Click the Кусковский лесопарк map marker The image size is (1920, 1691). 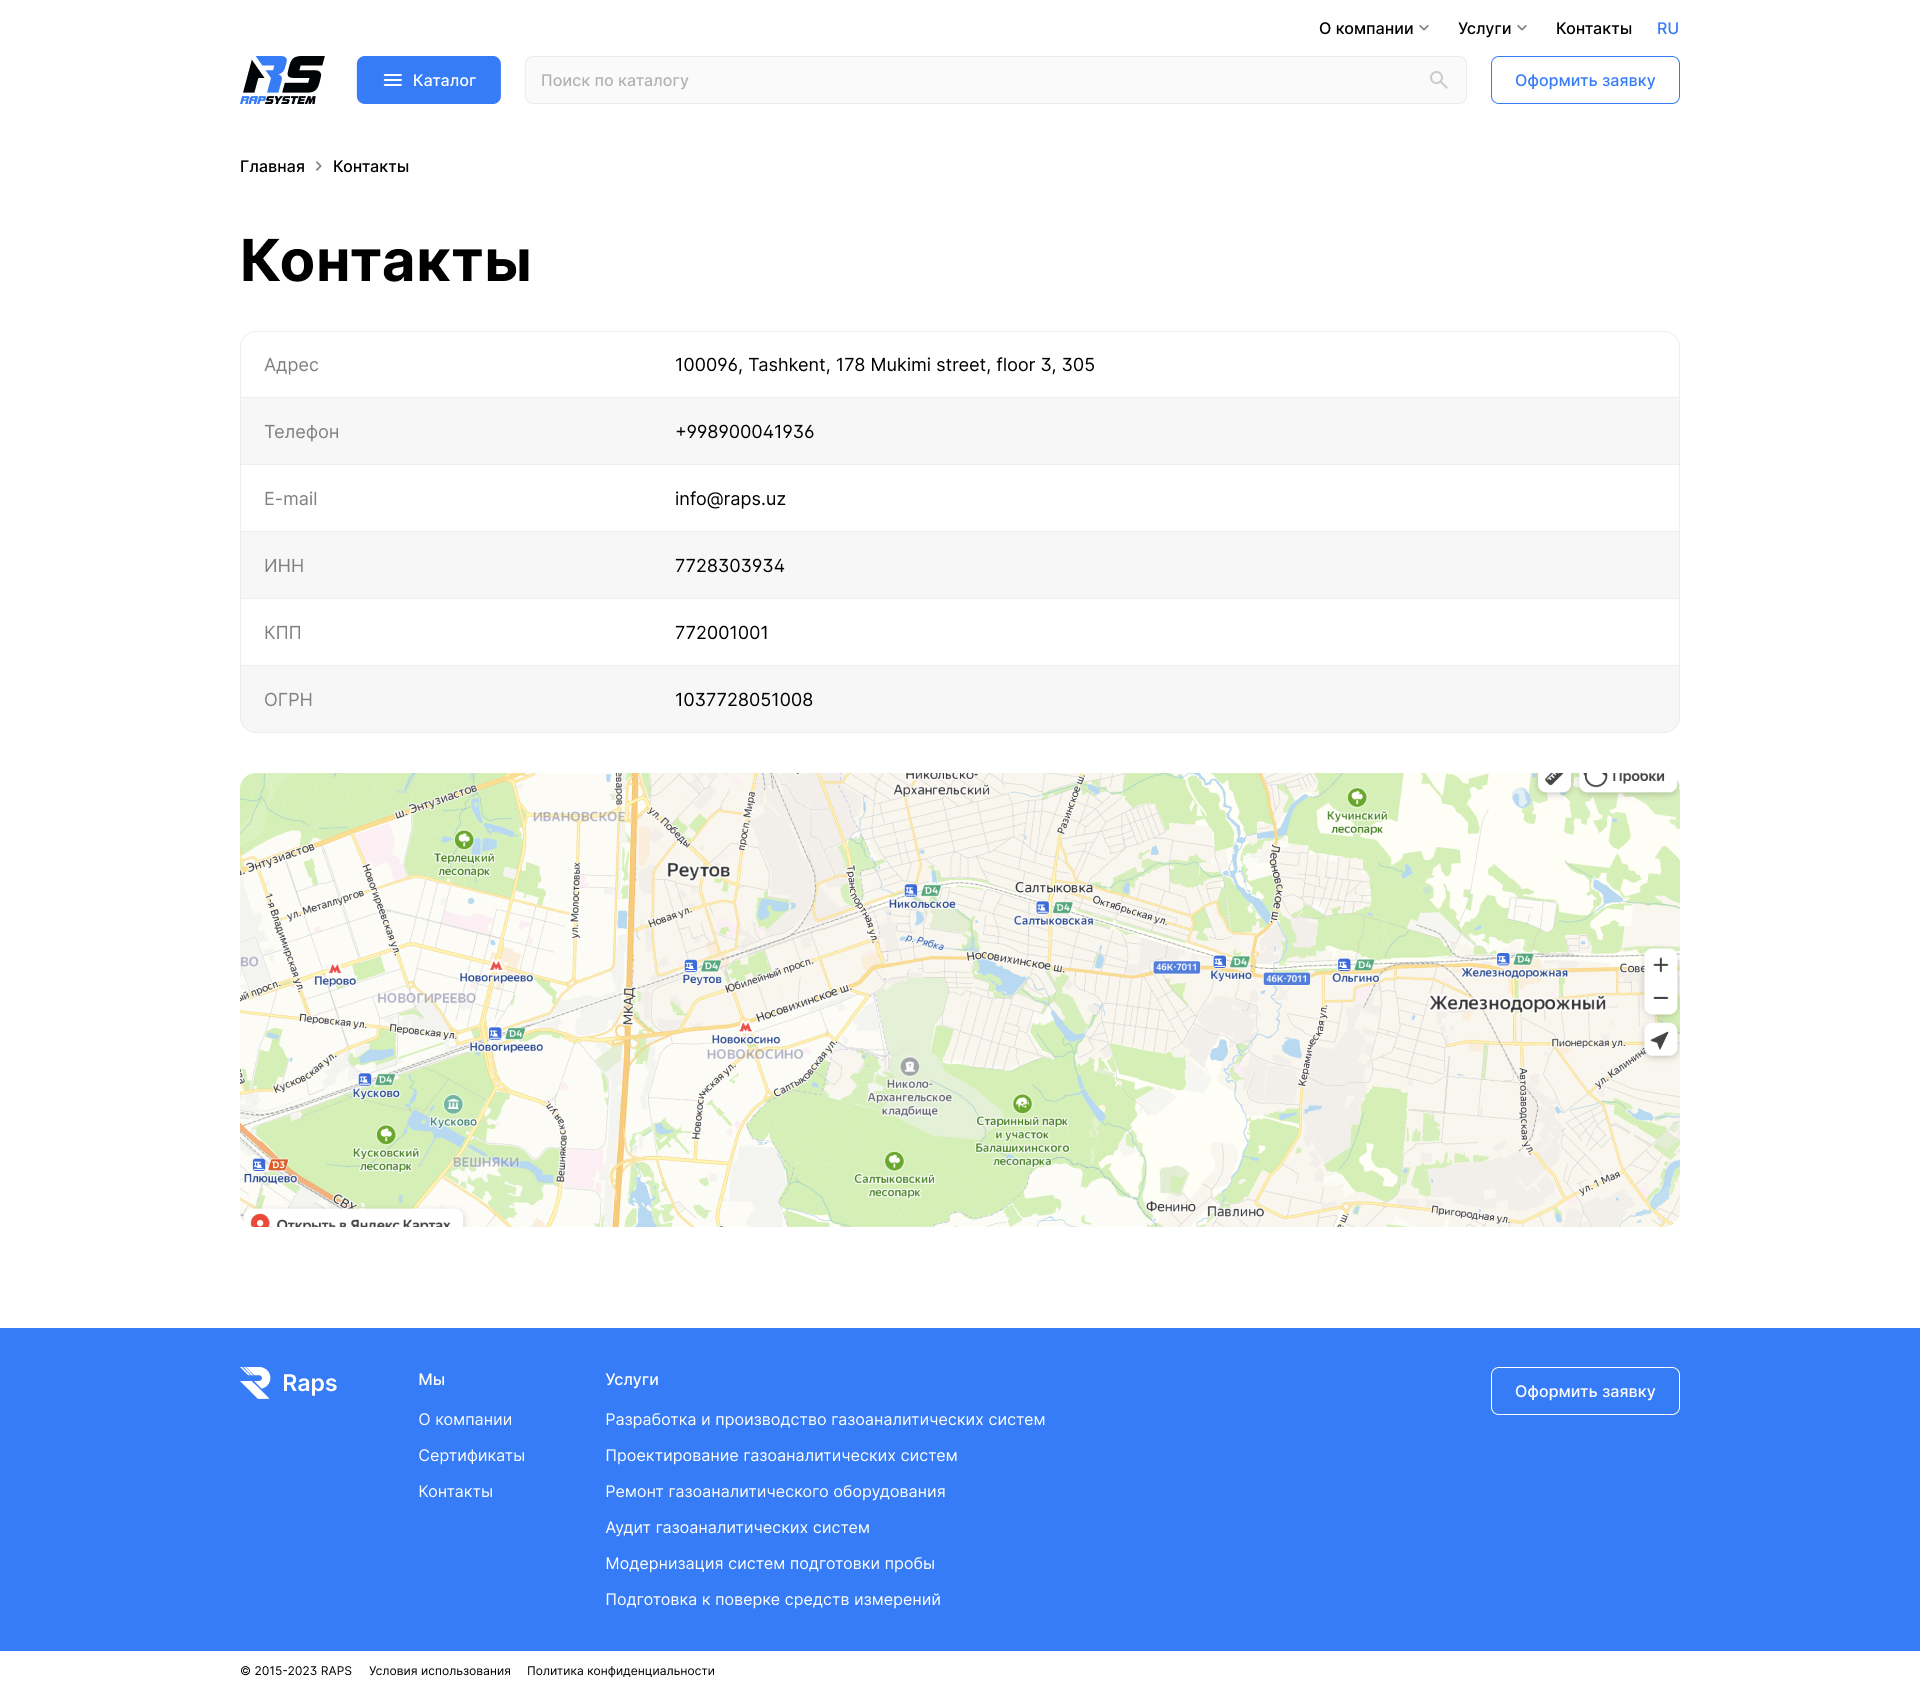386,1136
